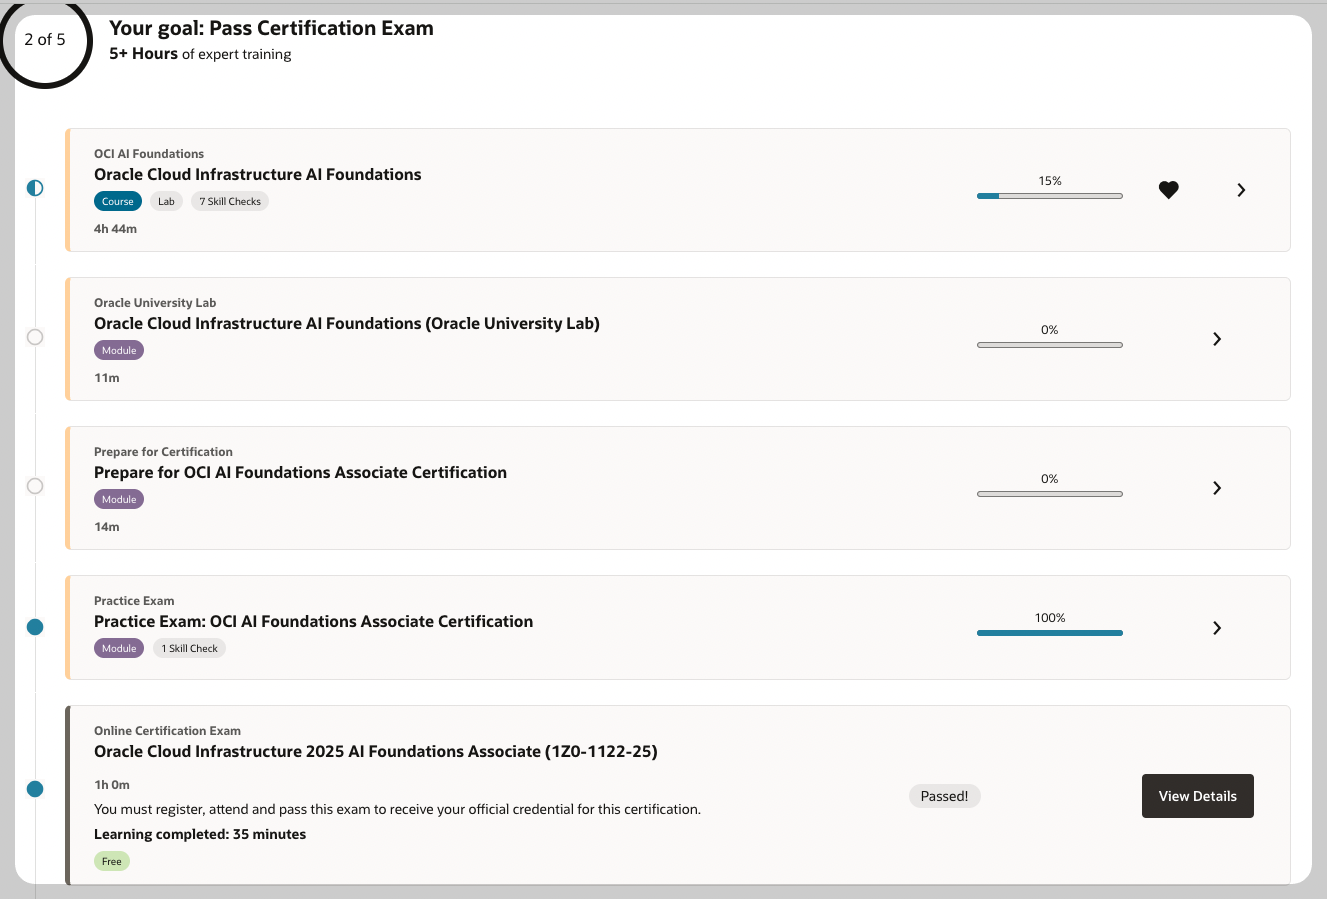Click the 7 Skill Checks badge
Viewport: 1327px width, 899px height.
click(230, 201)
